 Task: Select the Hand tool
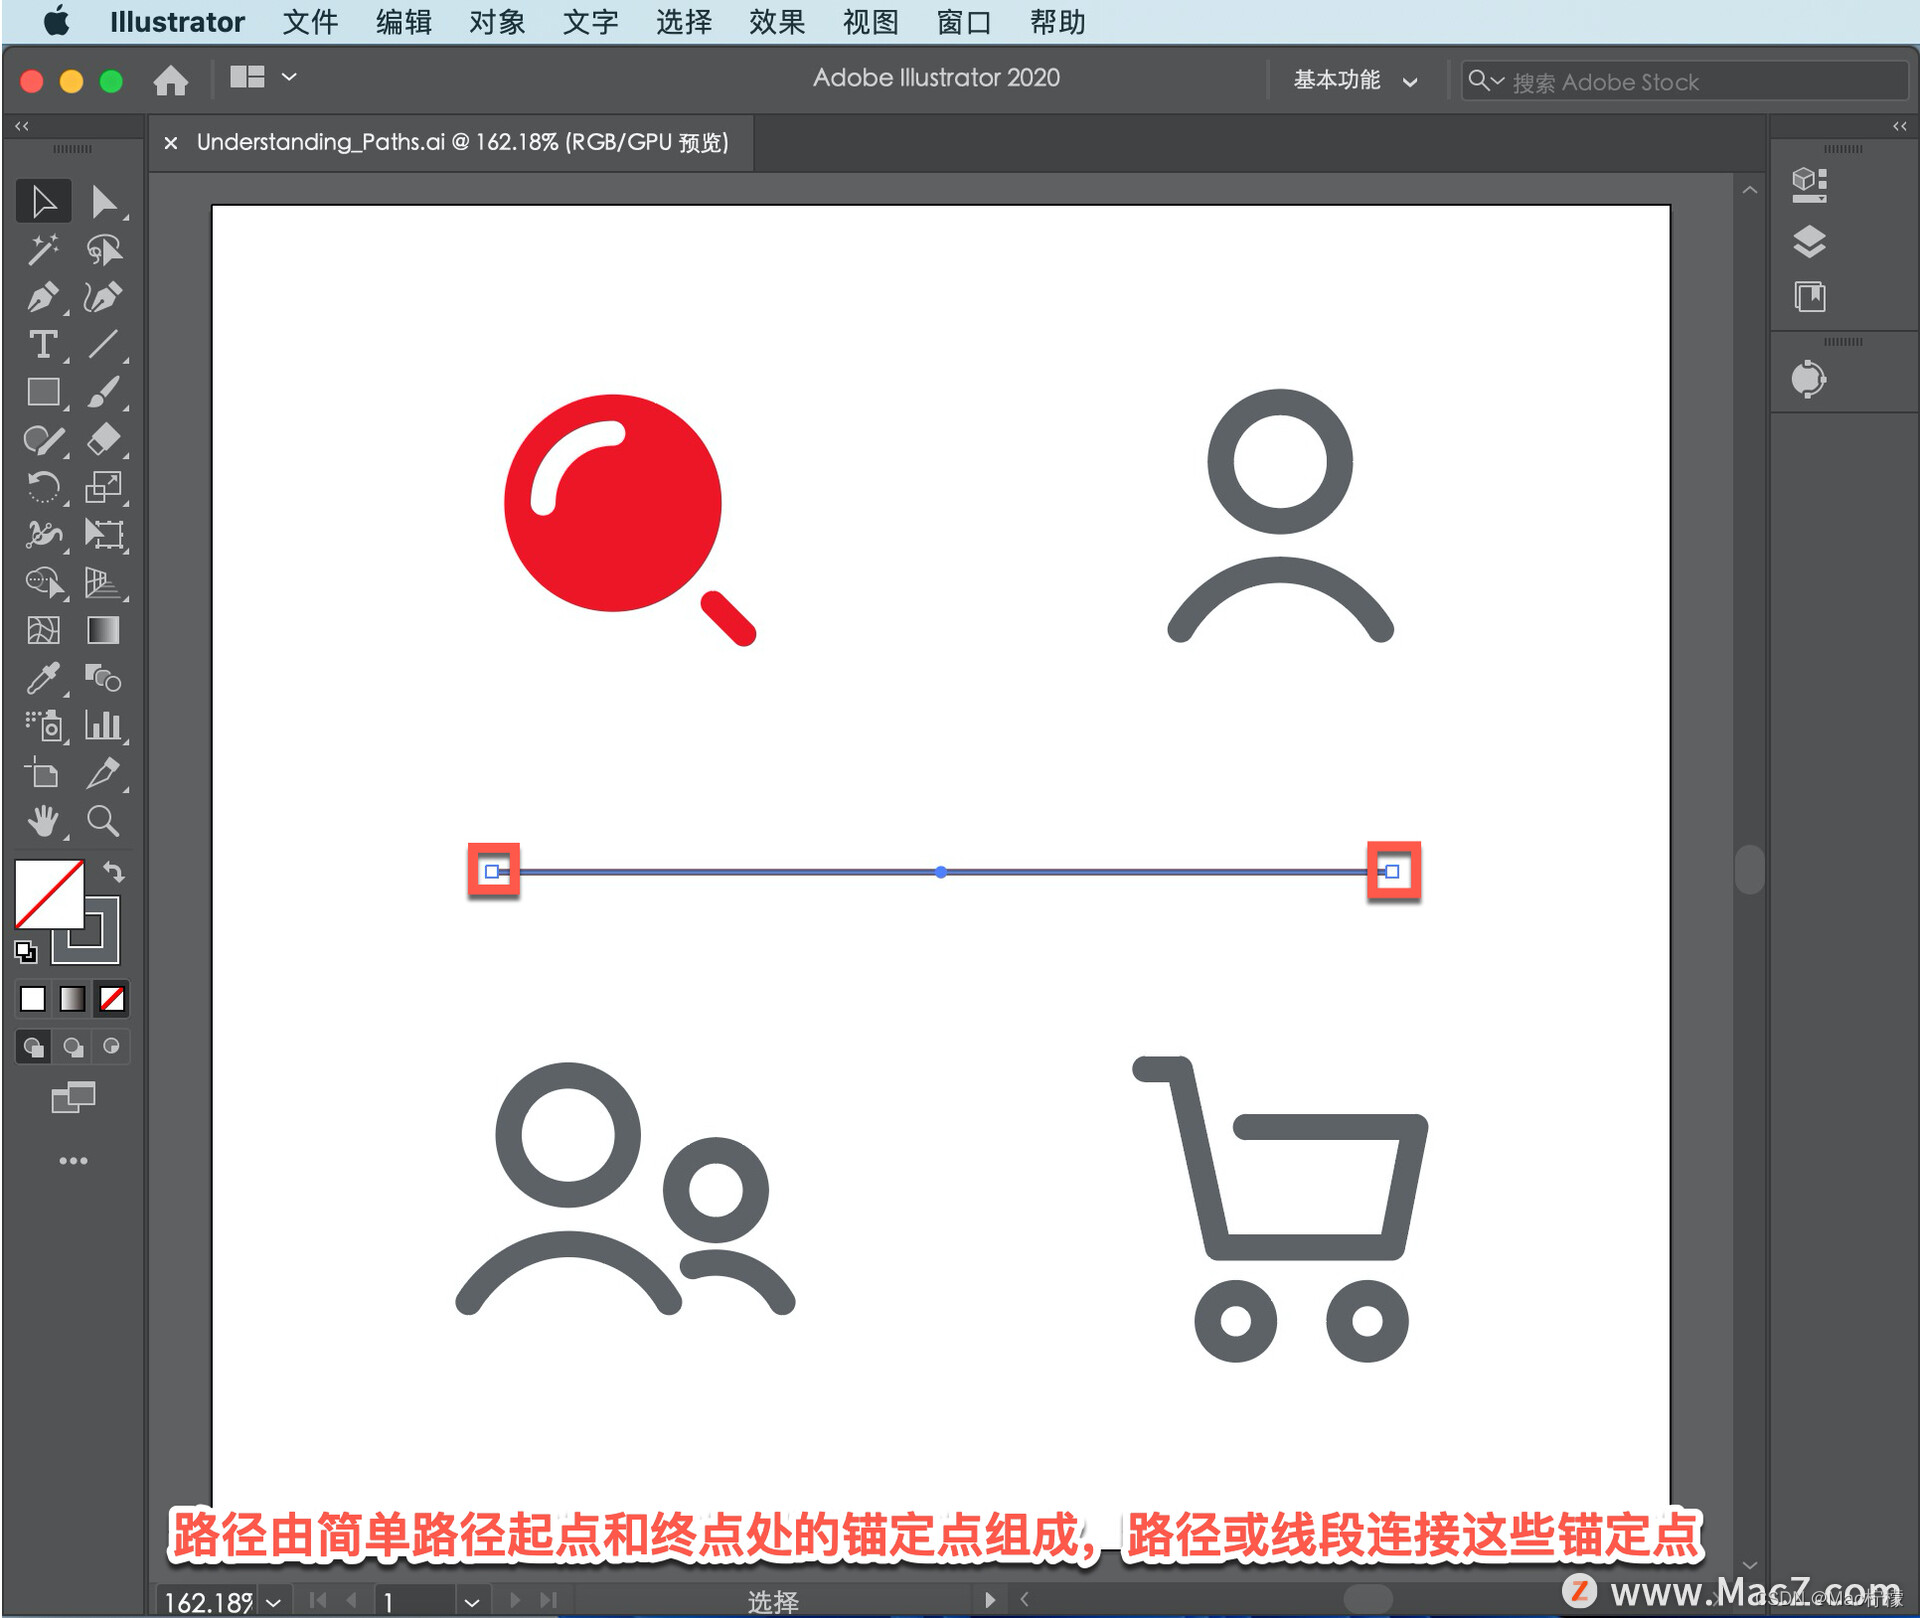42,821
